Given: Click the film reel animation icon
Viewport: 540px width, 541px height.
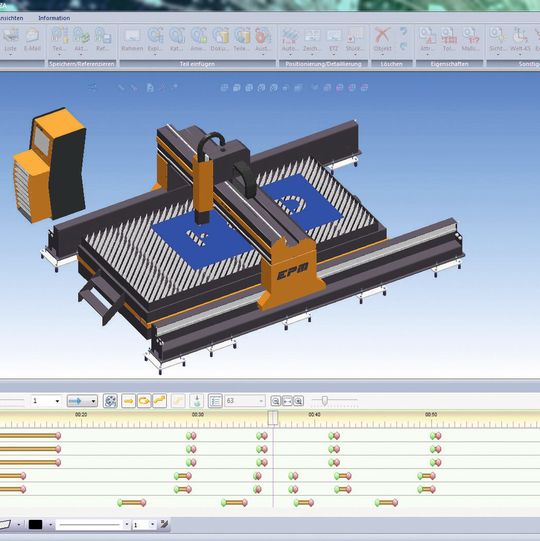Looking at the screenshot, I should [110, 401].
